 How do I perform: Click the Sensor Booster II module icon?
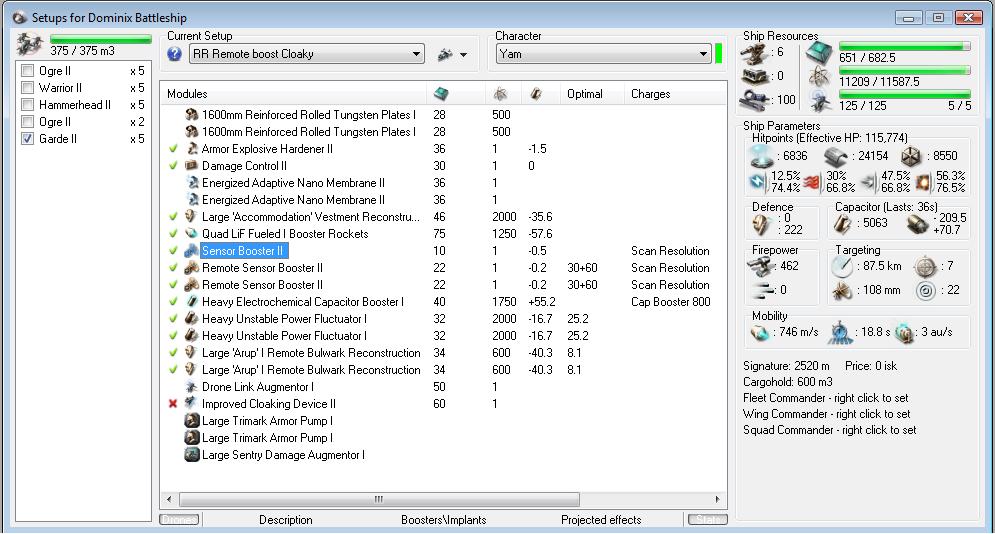click(191, 251)
